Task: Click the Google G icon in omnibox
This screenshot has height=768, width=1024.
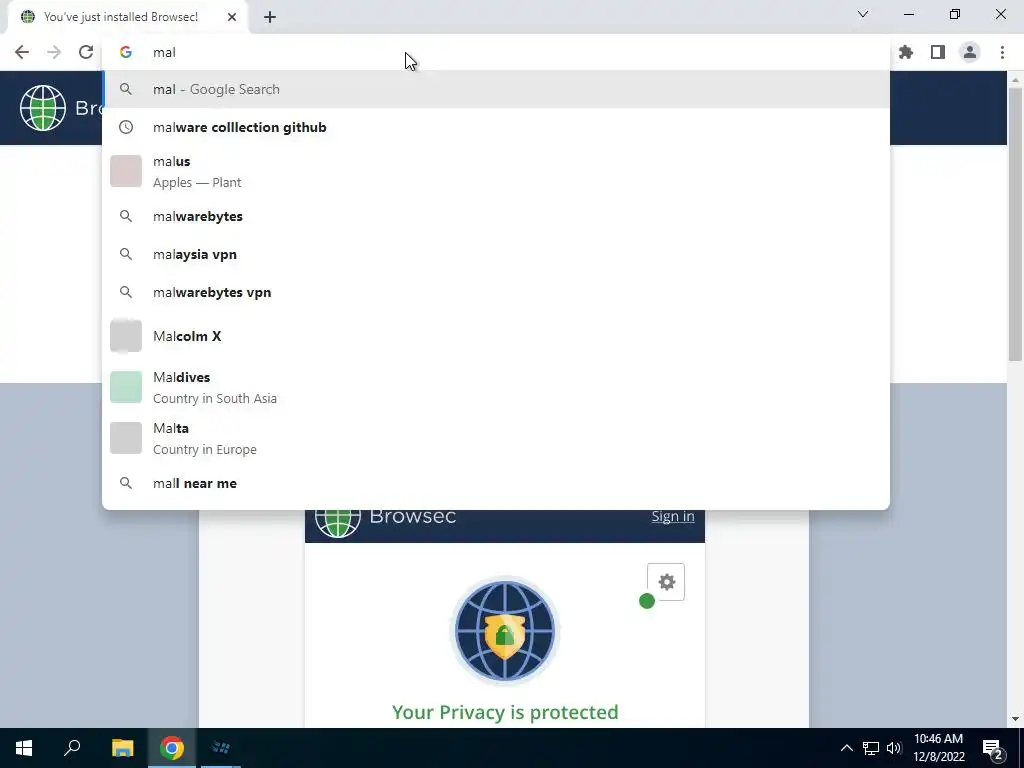Action: 126,52
